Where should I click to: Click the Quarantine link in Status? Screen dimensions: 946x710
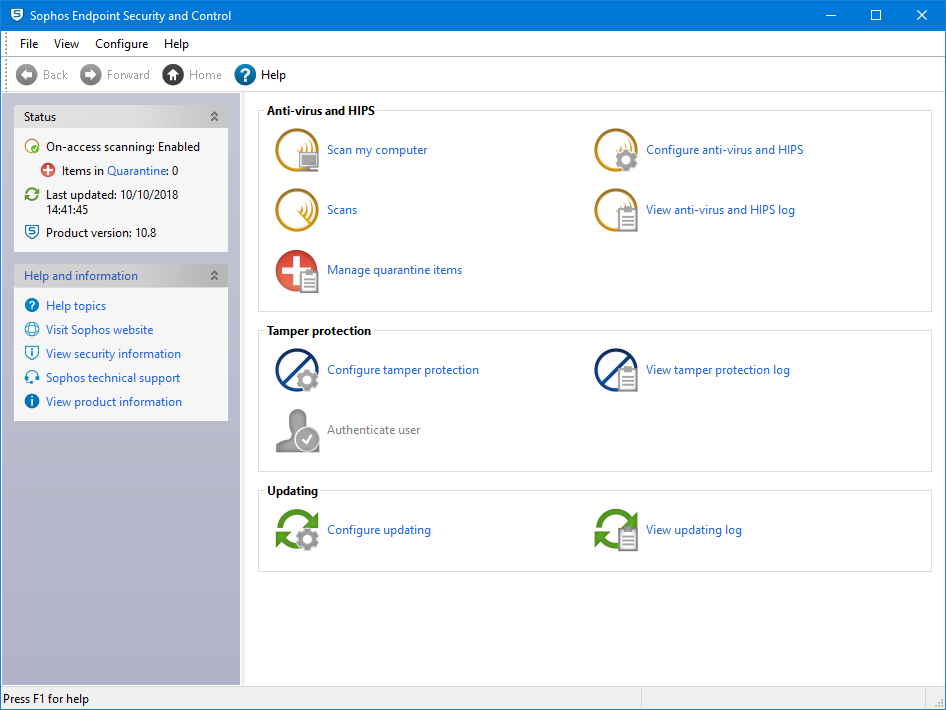136,171
